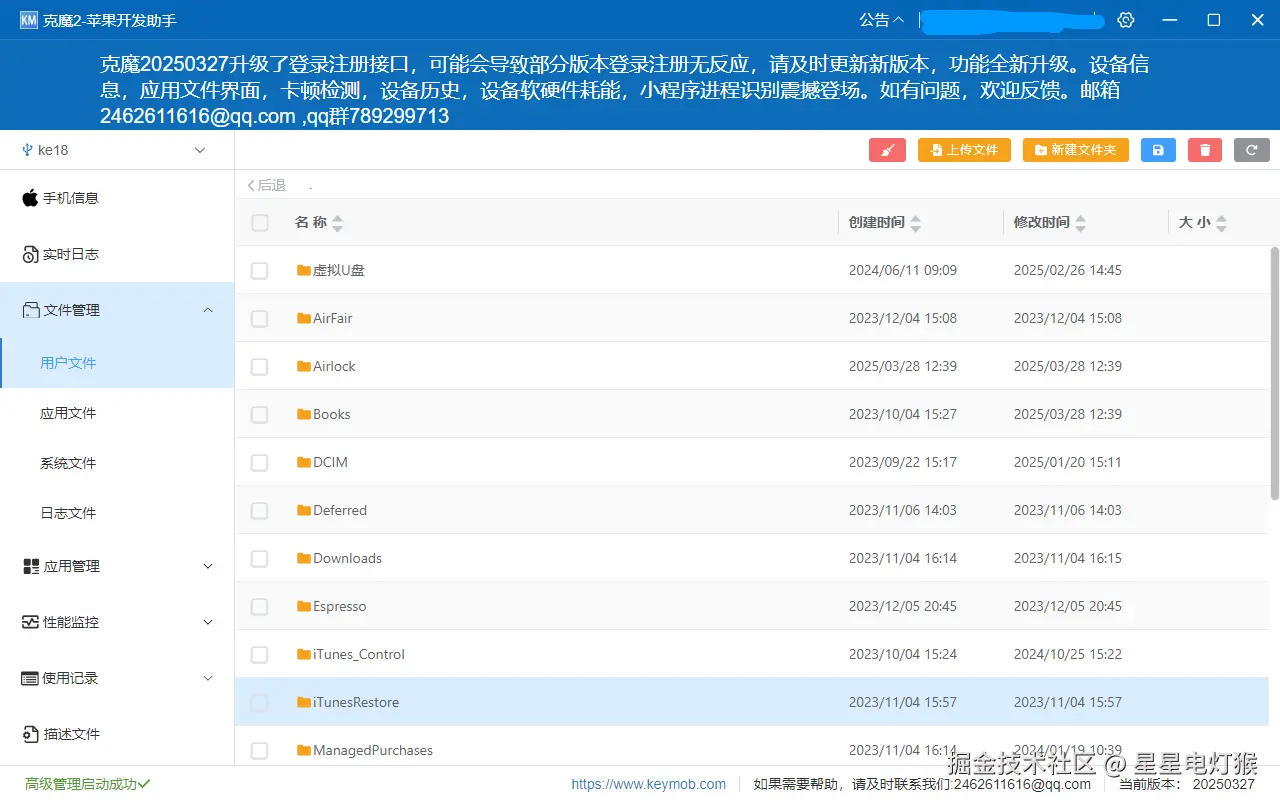Click the ManagedPurchases folder icon
1280x800 pixels.
[304, 750]
